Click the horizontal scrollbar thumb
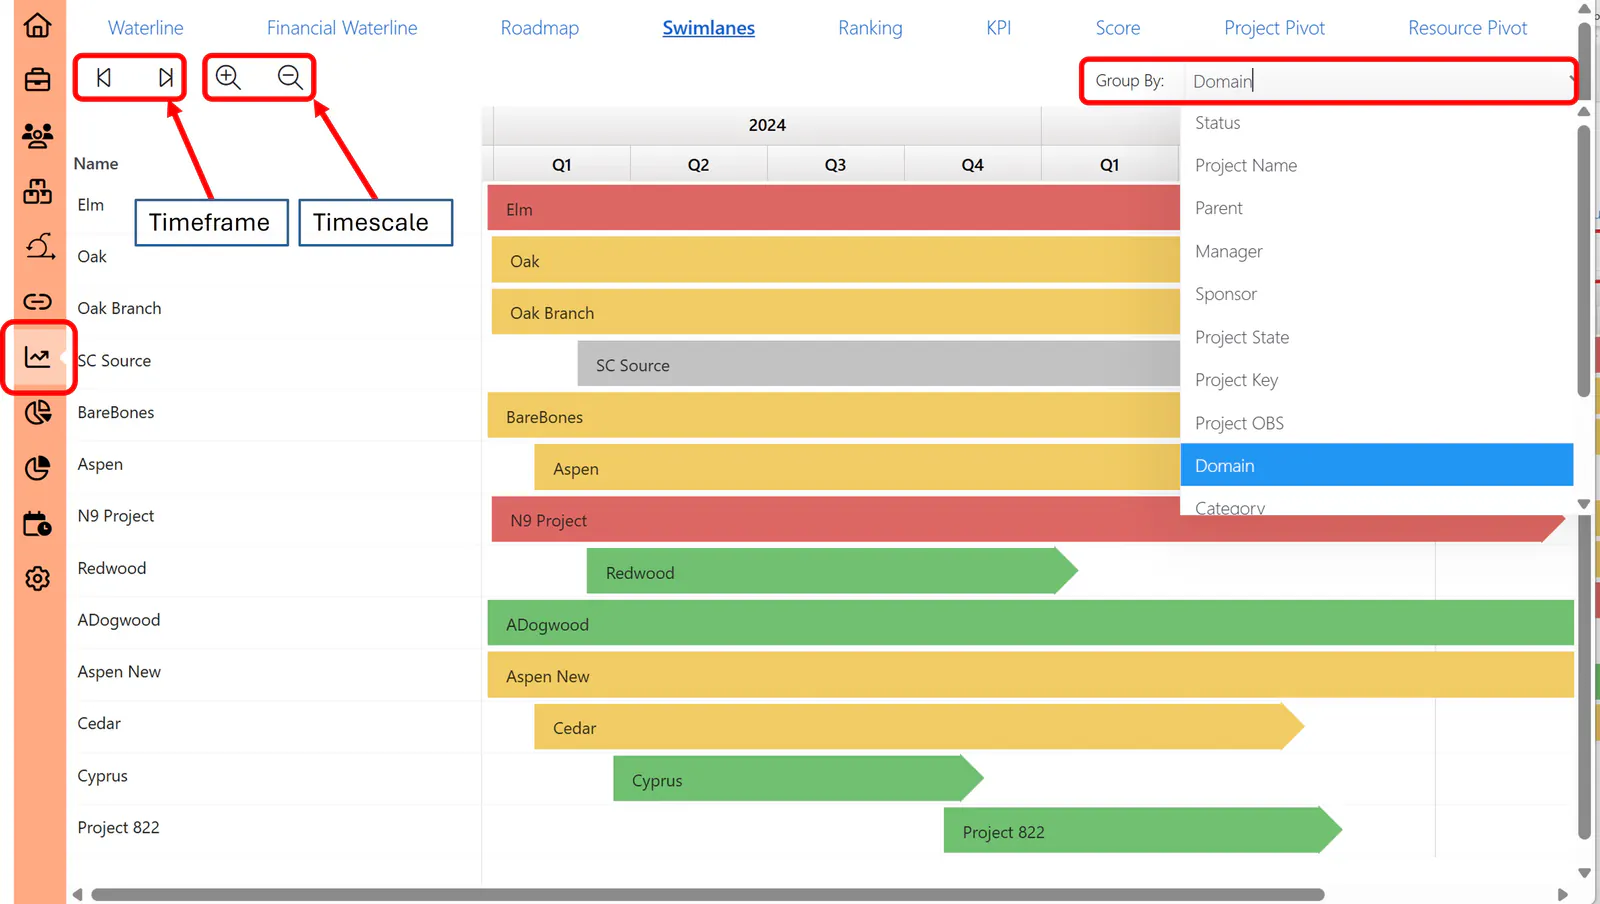 point(708,894)
